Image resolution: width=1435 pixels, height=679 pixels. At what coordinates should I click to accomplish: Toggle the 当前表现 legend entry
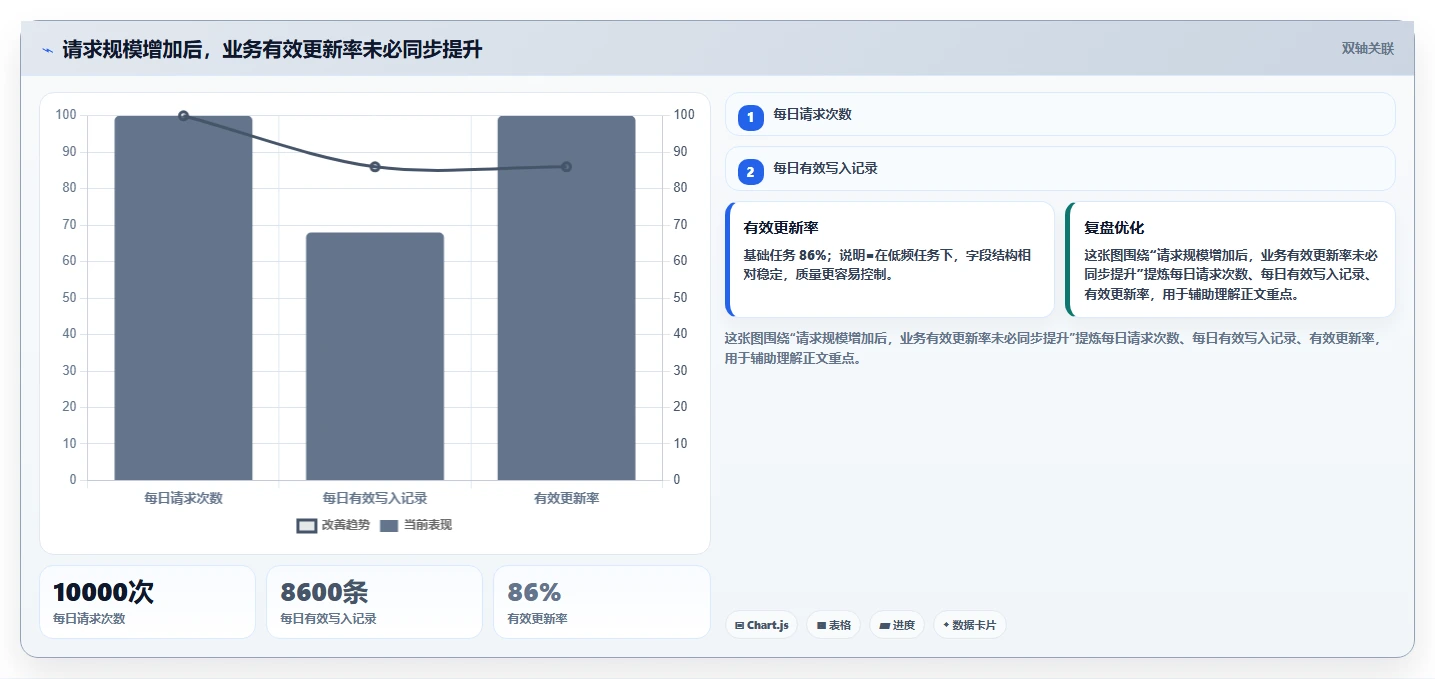coord(416,525)
